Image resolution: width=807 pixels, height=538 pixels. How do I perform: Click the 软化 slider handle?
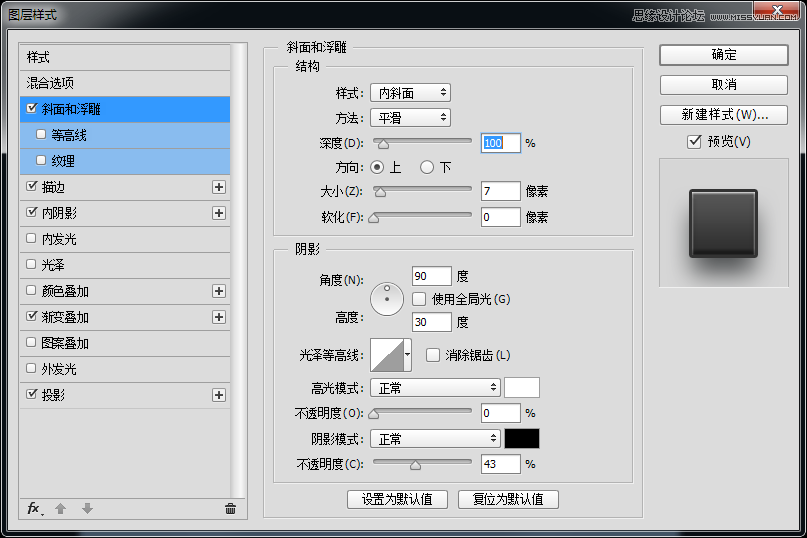pyautogui.click(x=374, y=218)
